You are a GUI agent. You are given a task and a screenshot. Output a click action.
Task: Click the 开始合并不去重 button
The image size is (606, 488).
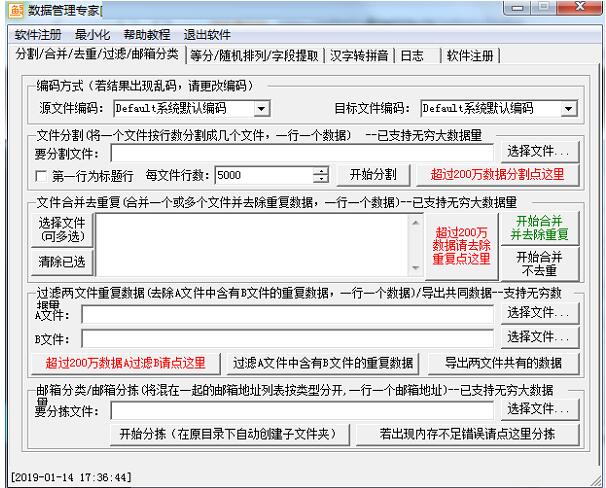point(540,264)
